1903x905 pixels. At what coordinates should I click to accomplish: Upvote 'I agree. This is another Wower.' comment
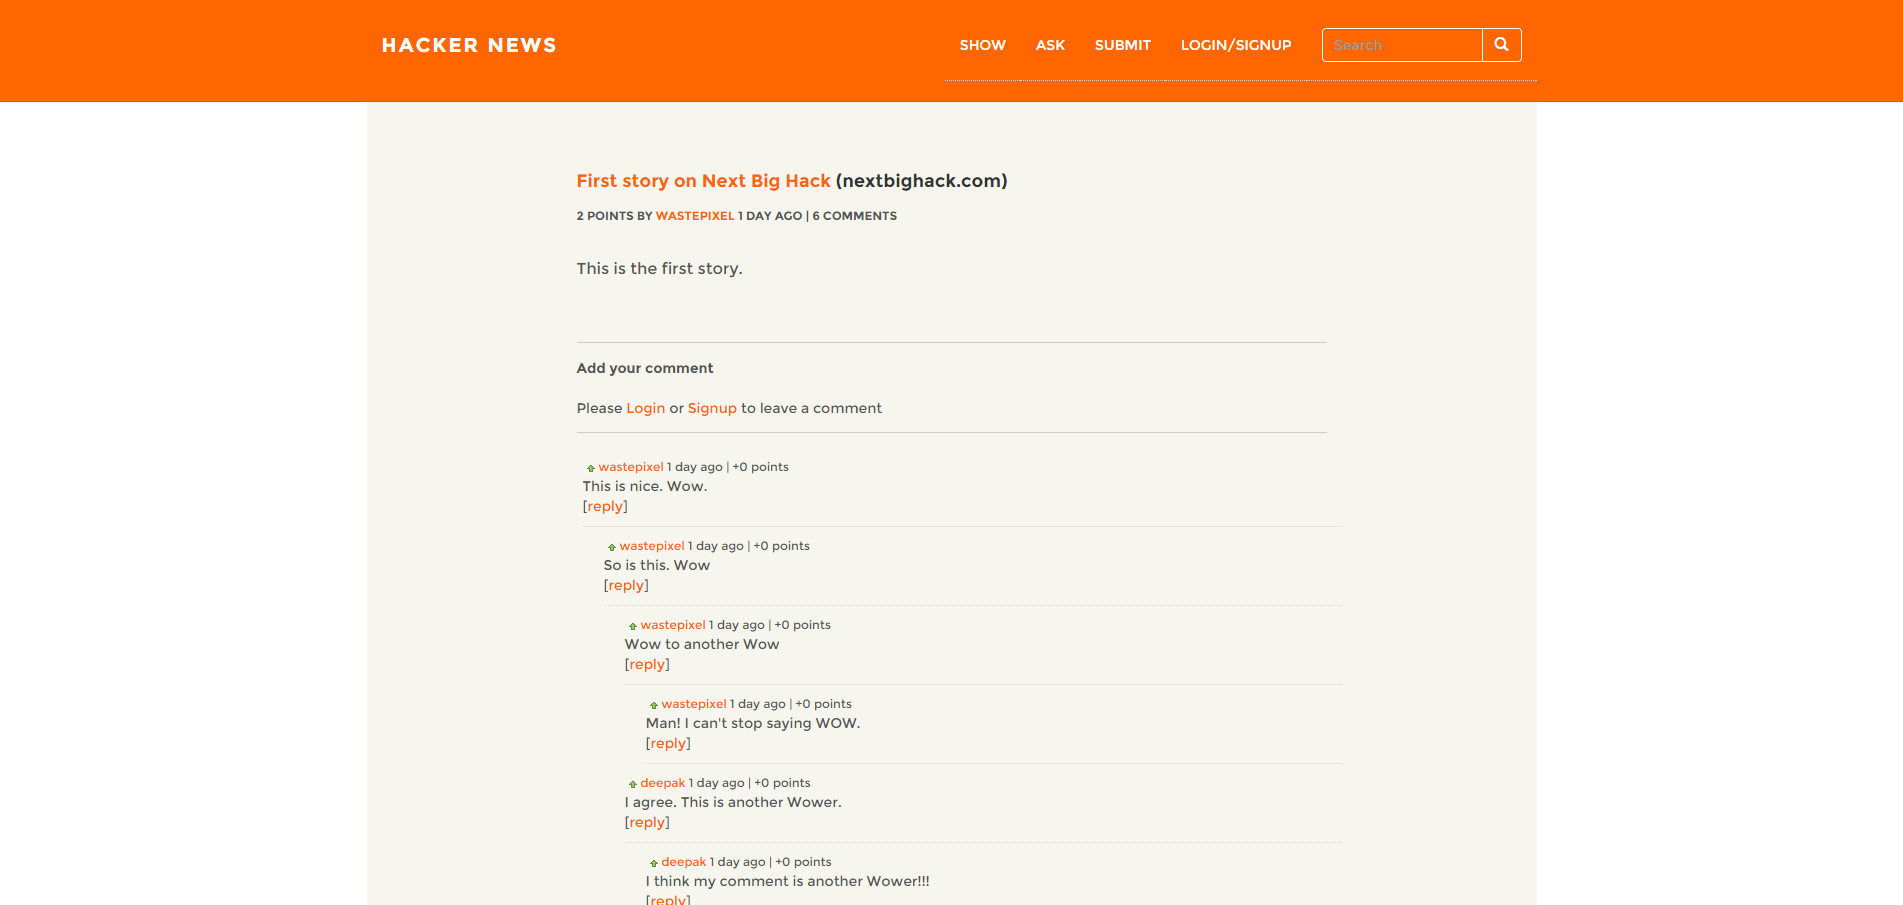tap(633, 784)
